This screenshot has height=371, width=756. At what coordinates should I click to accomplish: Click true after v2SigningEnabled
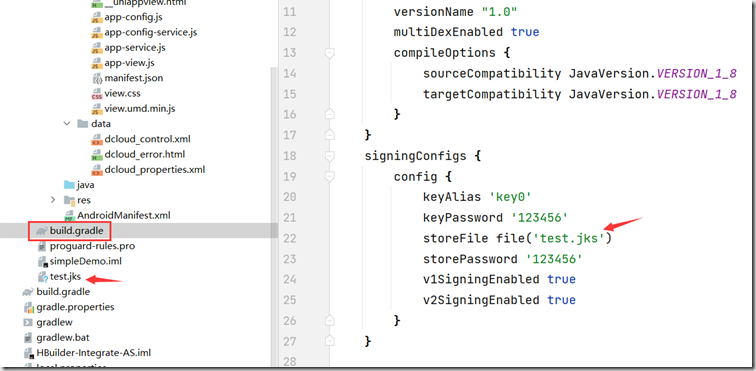(561, 301)
